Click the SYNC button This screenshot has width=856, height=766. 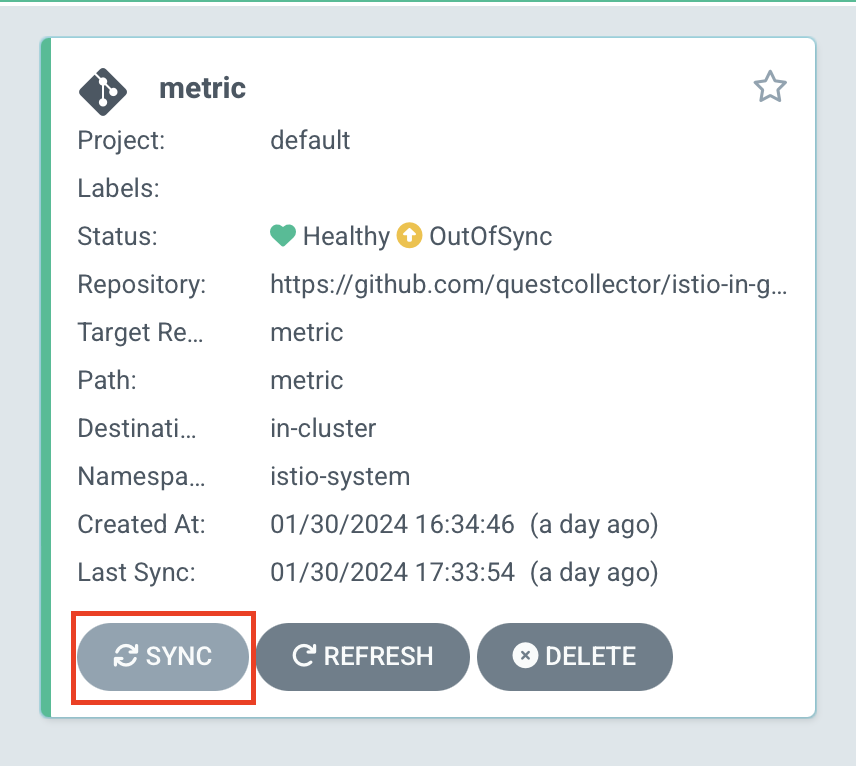(x=163, y=656)
